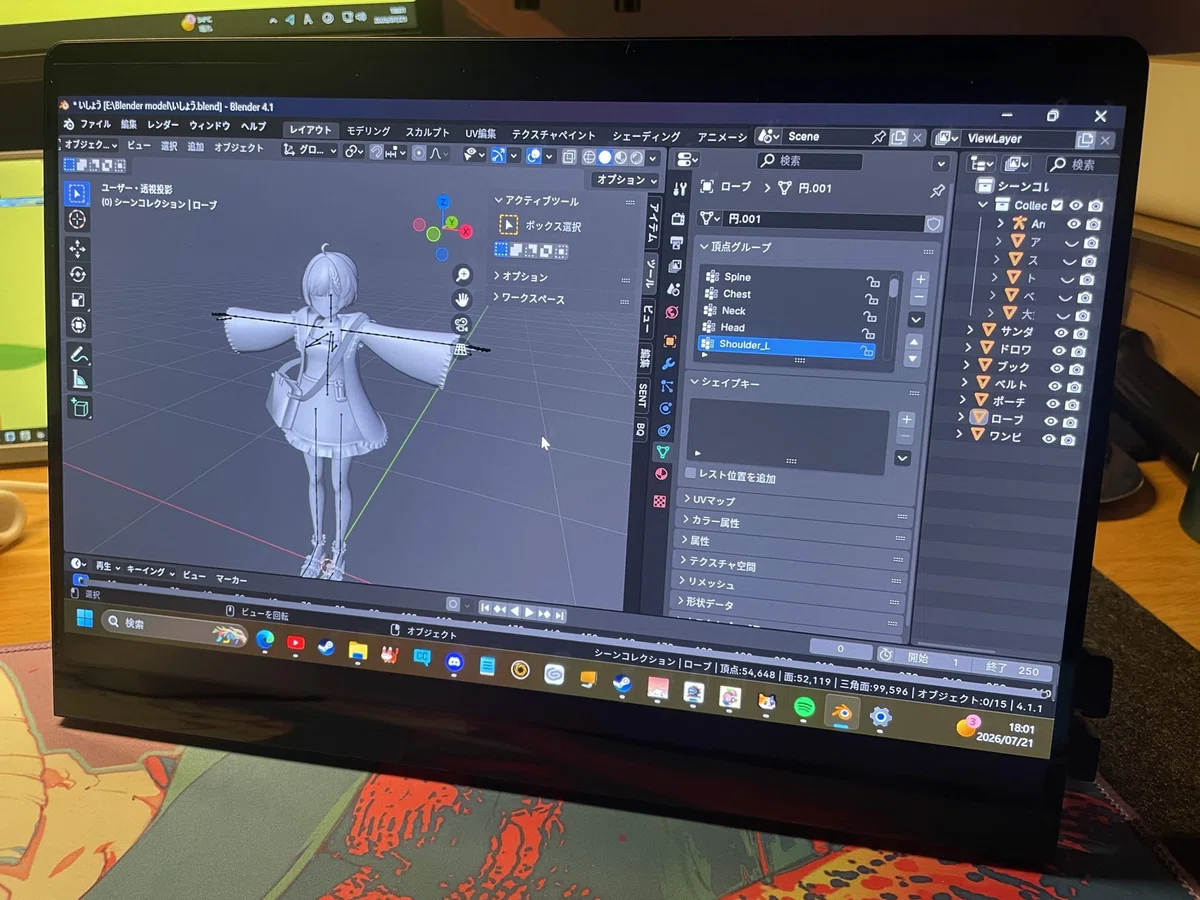This screenshot has height=900, width=1200.
Task: Add a new vertex group with plus button
Action: tap(920, 280)
